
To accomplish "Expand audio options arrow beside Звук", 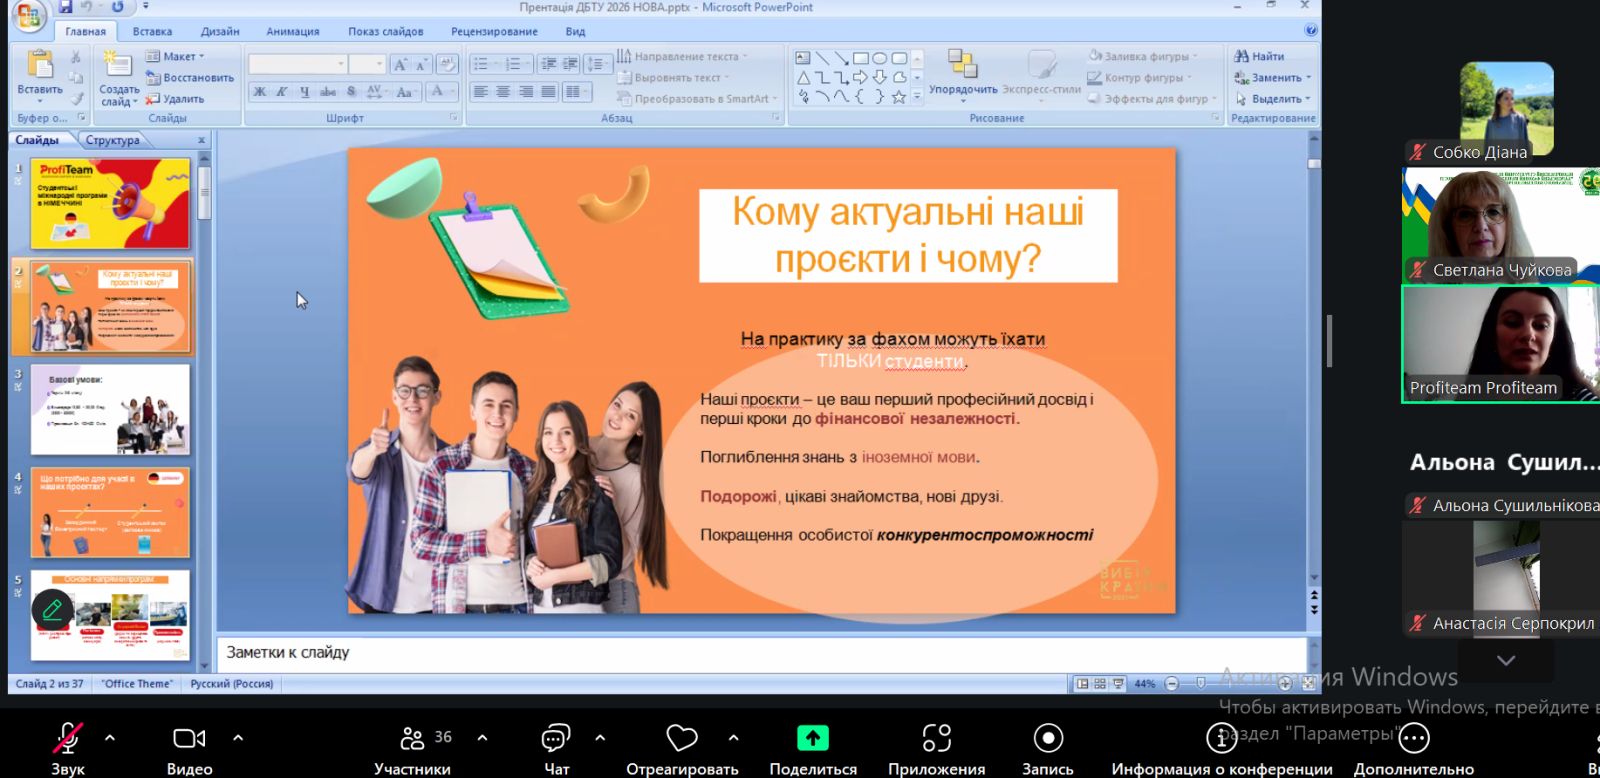I will coord(110,738).
